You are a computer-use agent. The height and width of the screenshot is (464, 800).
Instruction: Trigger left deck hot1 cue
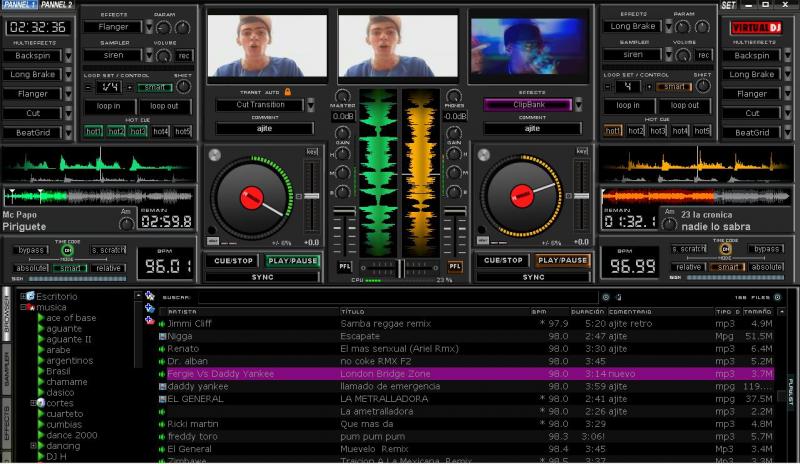pos(93,132)
